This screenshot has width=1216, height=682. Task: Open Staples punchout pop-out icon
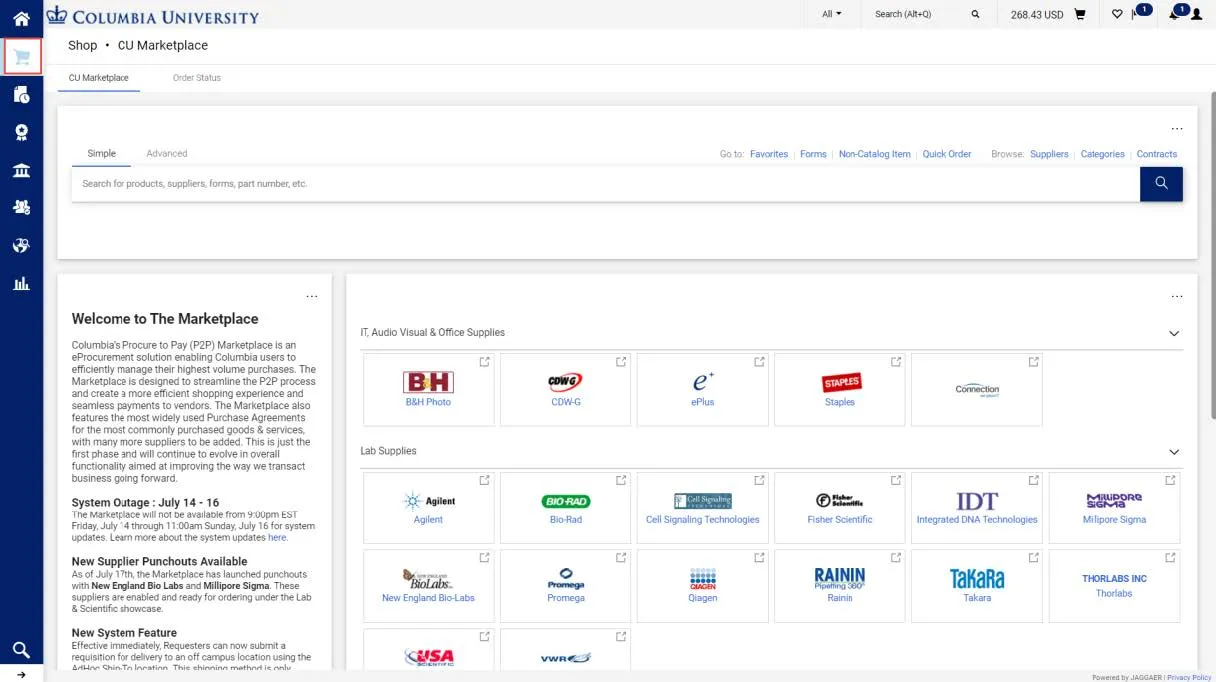[896, 362]
